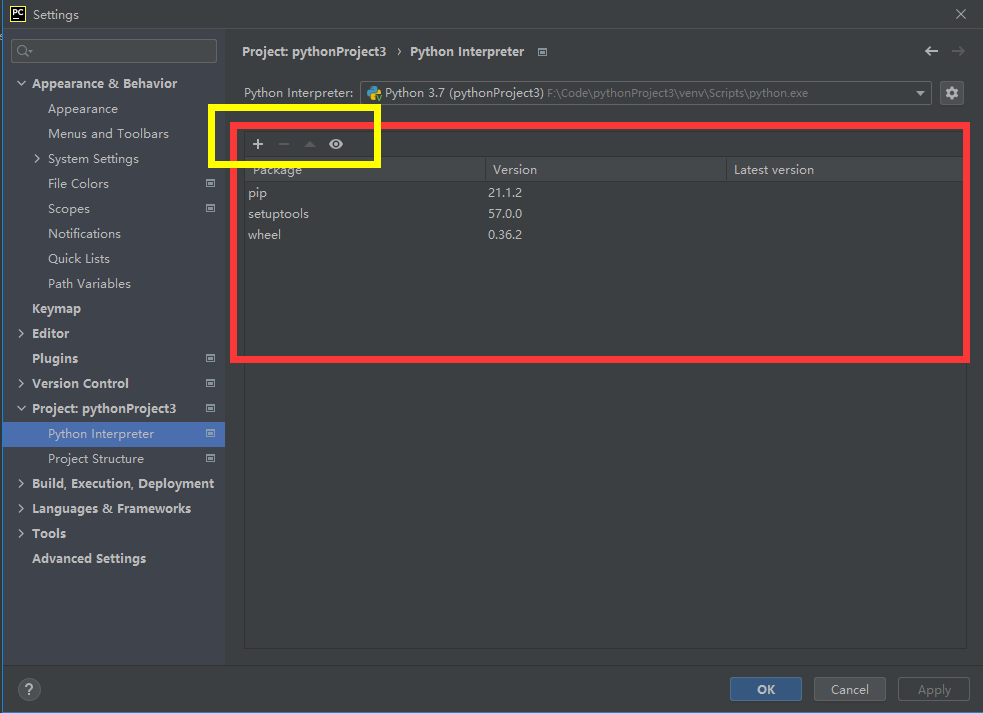Open File Colors settings

(x=78, y=184)
